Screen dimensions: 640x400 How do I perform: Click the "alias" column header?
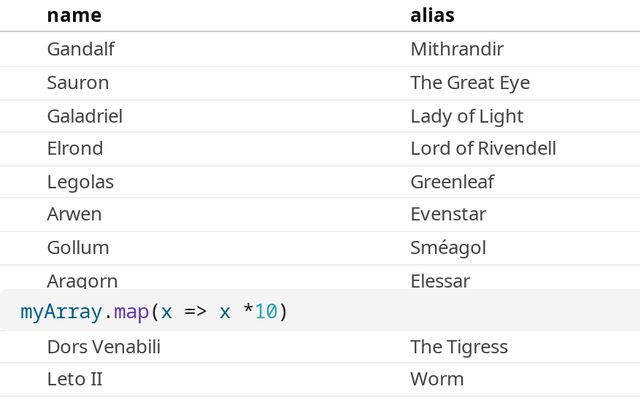(433, 15)
